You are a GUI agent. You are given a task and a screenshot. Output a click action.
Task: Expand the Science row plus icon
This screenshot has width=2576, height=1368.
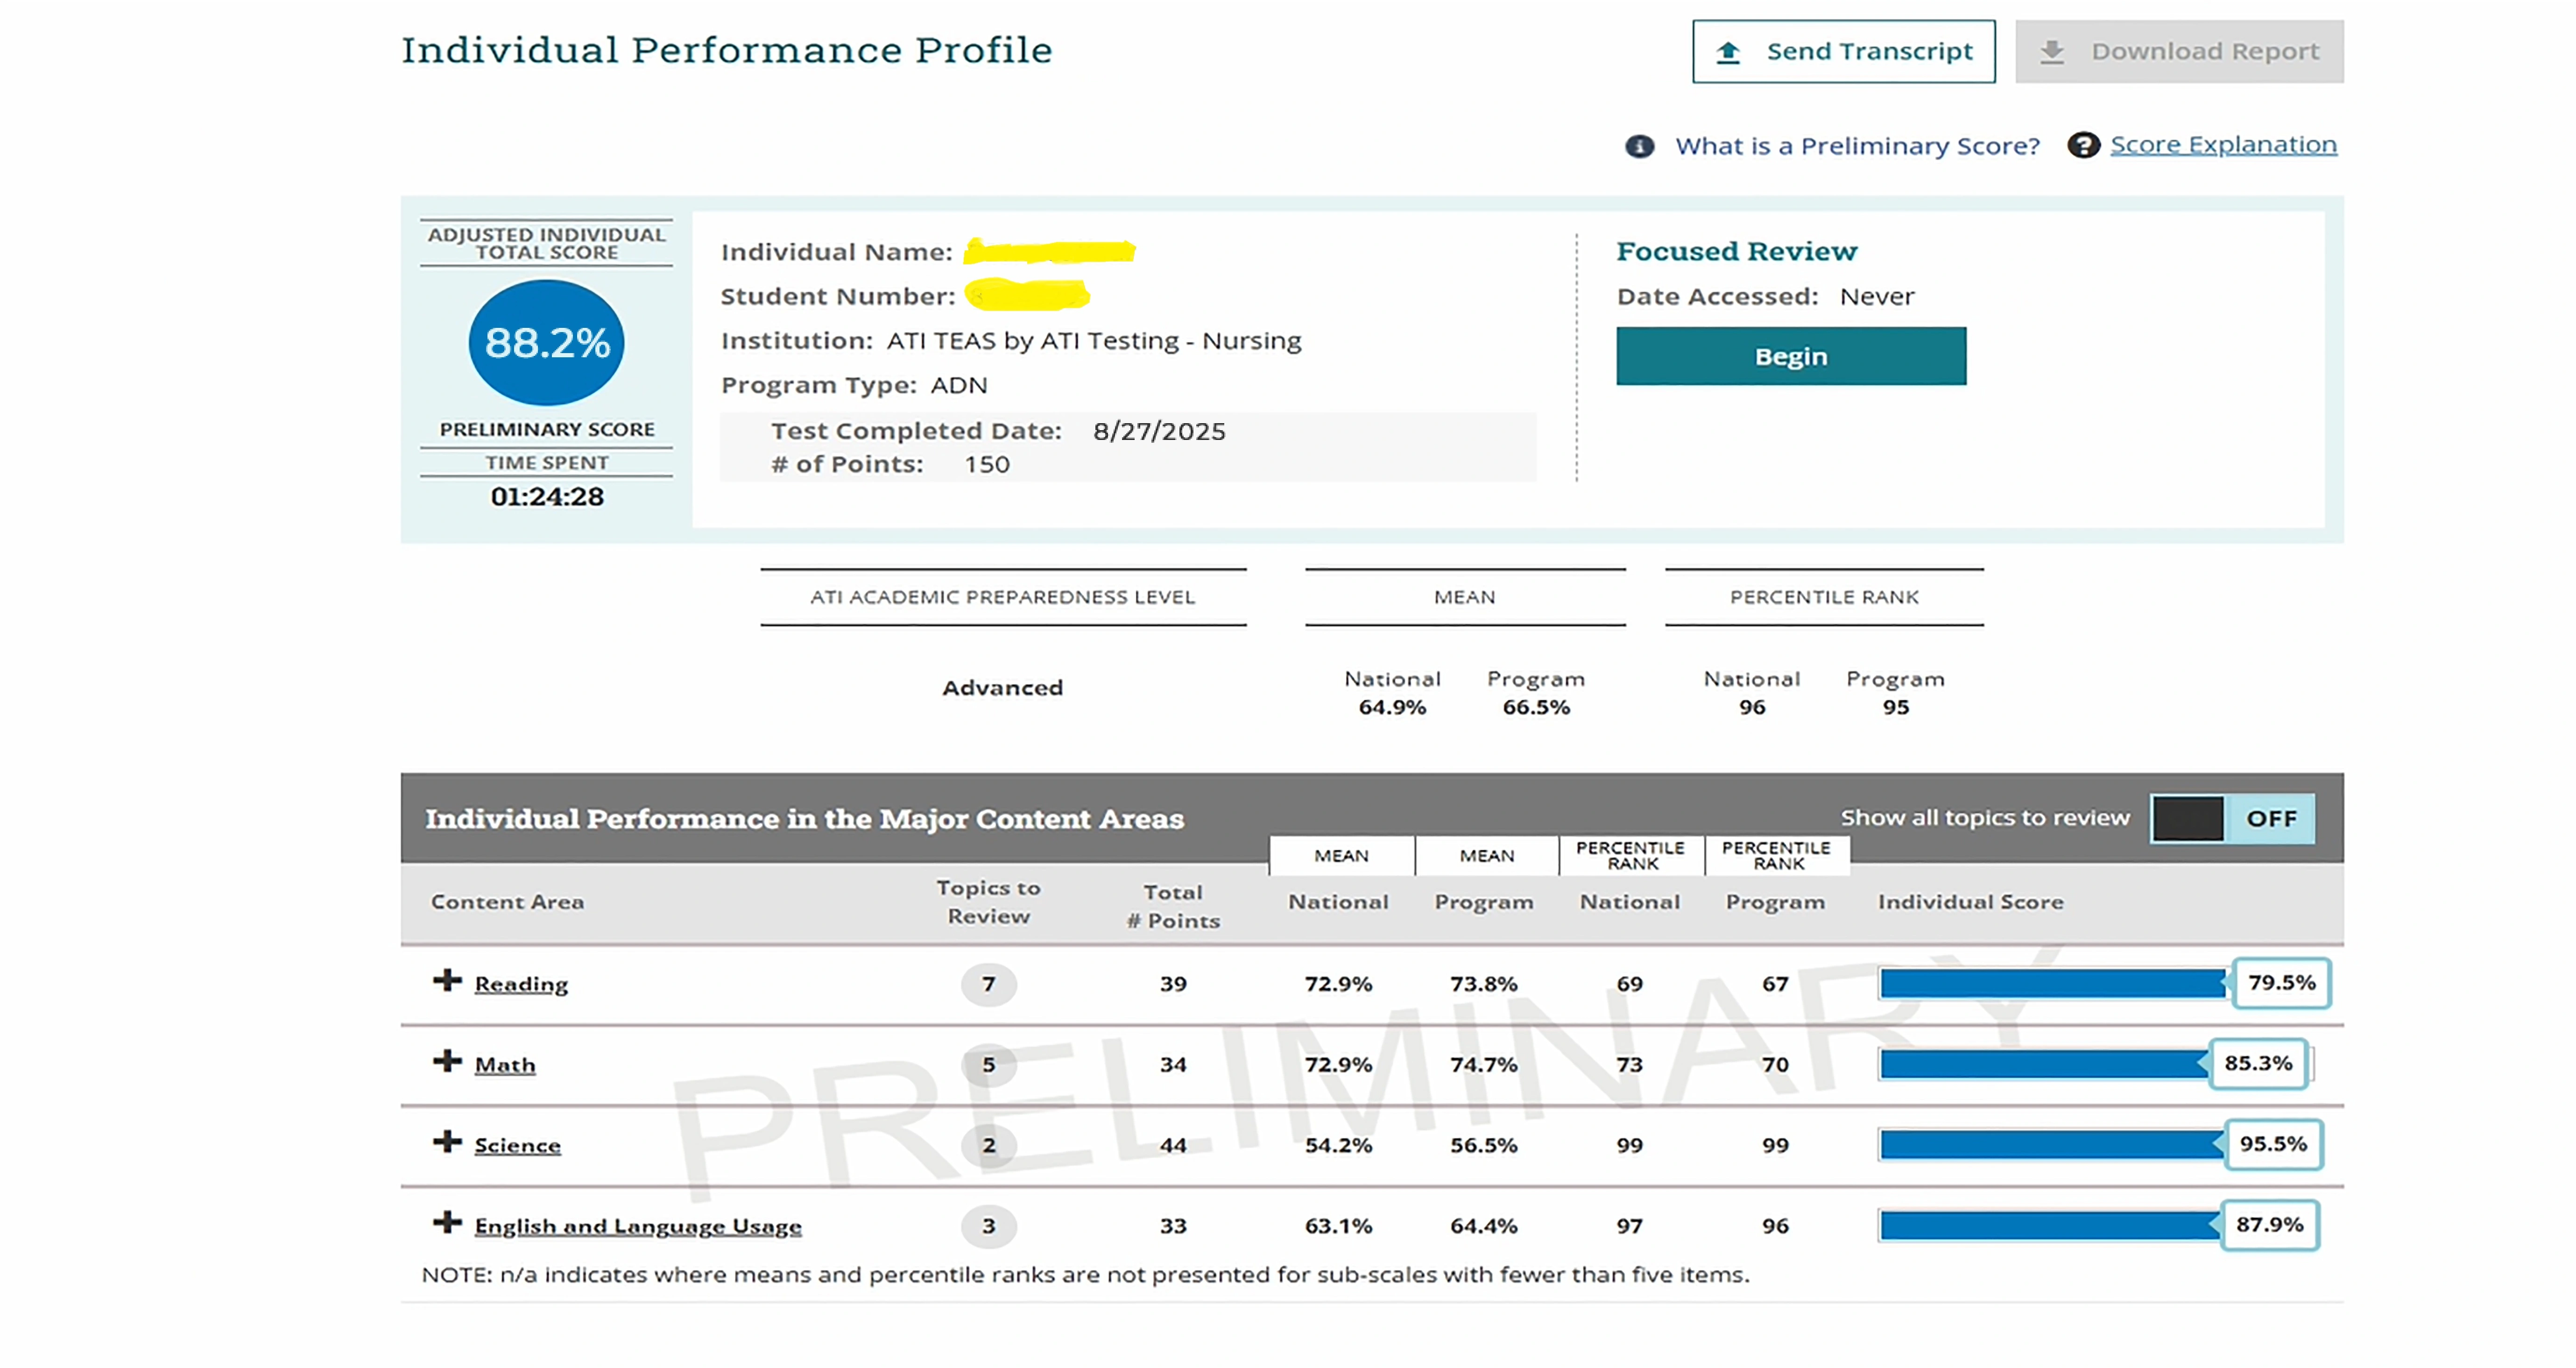pos(447,1142)
